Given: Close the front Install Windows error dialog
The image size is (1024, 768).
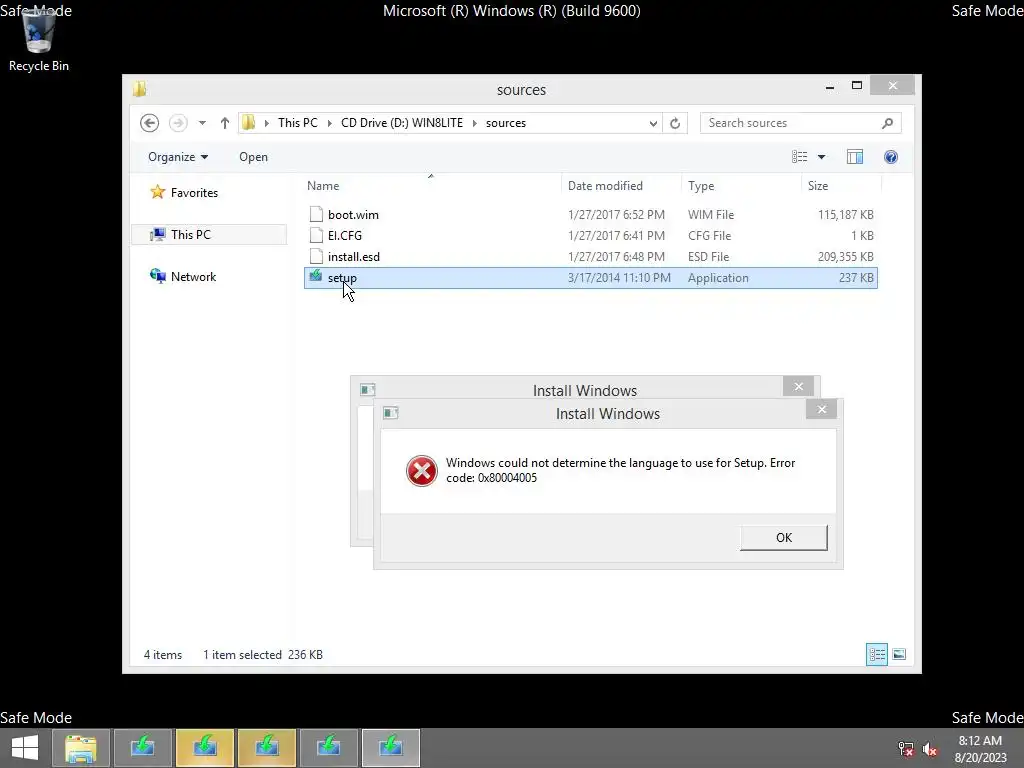Looking at the screenshot, I should pos(822,409).
